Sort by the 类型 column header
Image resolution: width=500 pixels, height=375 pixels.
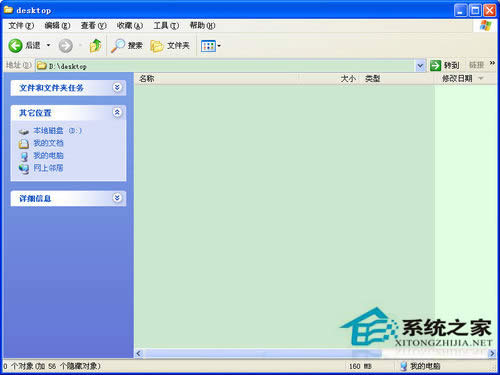tap(397, 78)
